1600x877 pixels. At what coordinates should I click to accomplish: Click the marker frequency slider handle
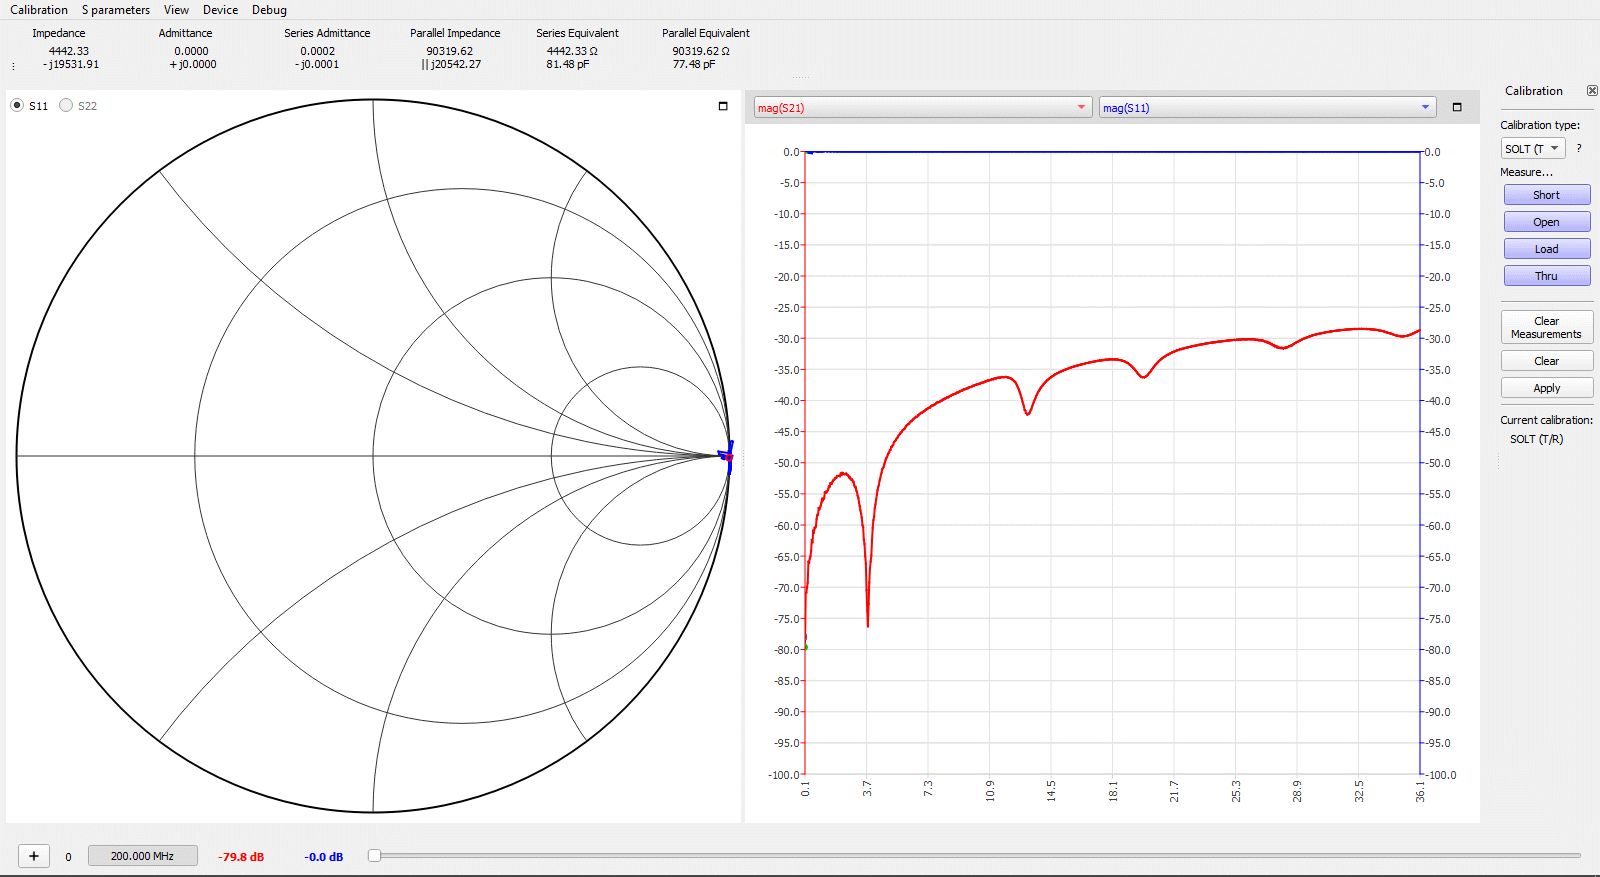[374, 856]
